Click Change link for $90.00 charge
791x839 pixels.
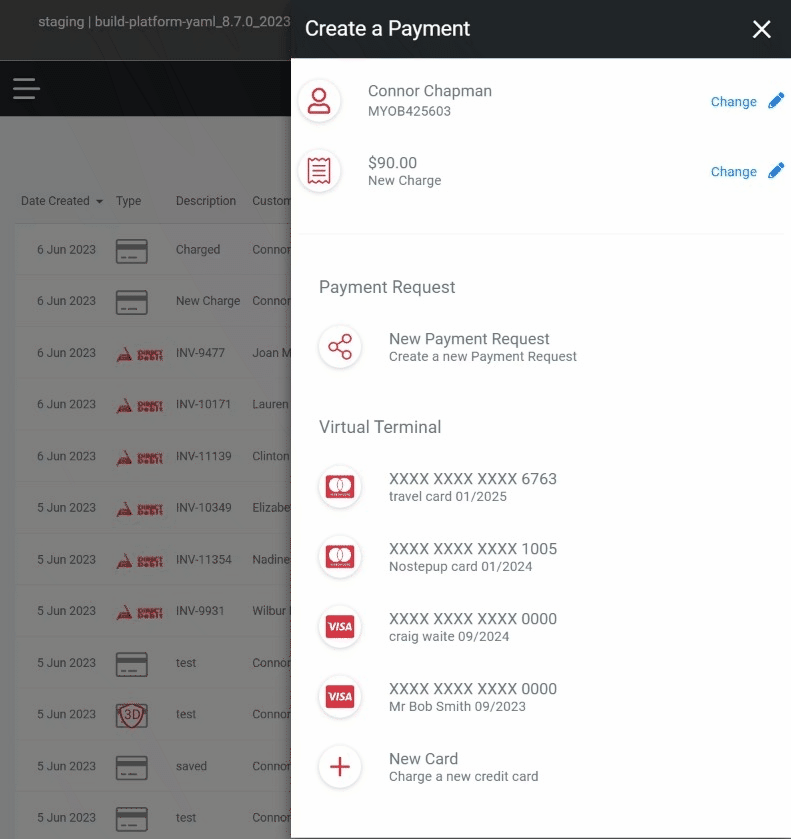[x=733, y=172]
